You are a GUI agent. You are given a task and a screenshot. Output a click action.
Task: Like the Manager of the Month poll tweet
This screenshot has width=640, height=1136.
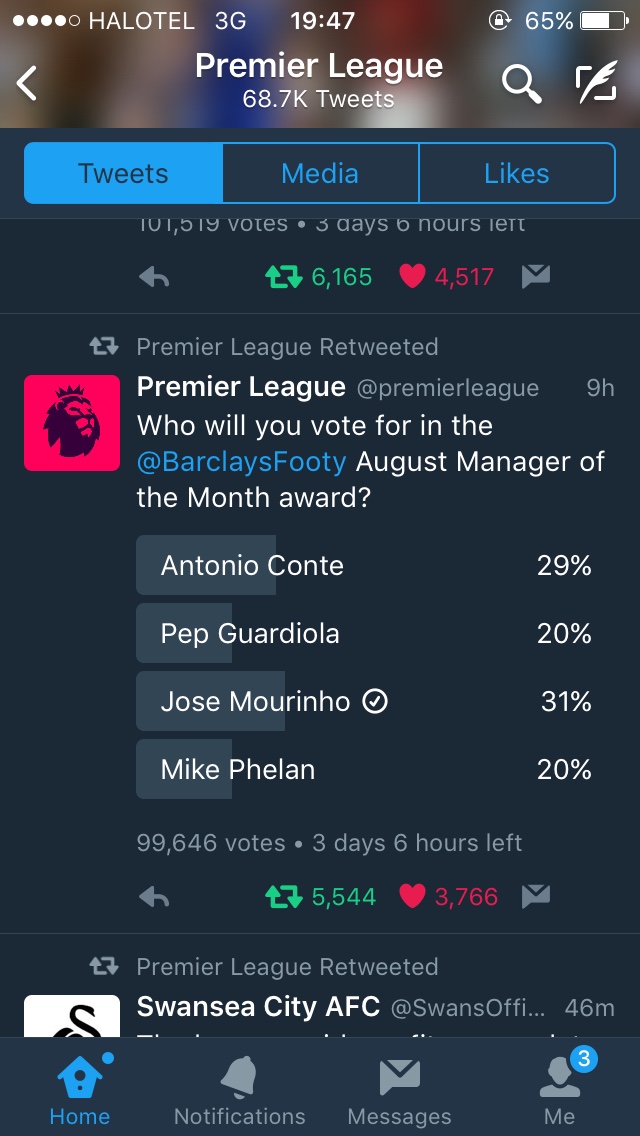coord(412,897)
